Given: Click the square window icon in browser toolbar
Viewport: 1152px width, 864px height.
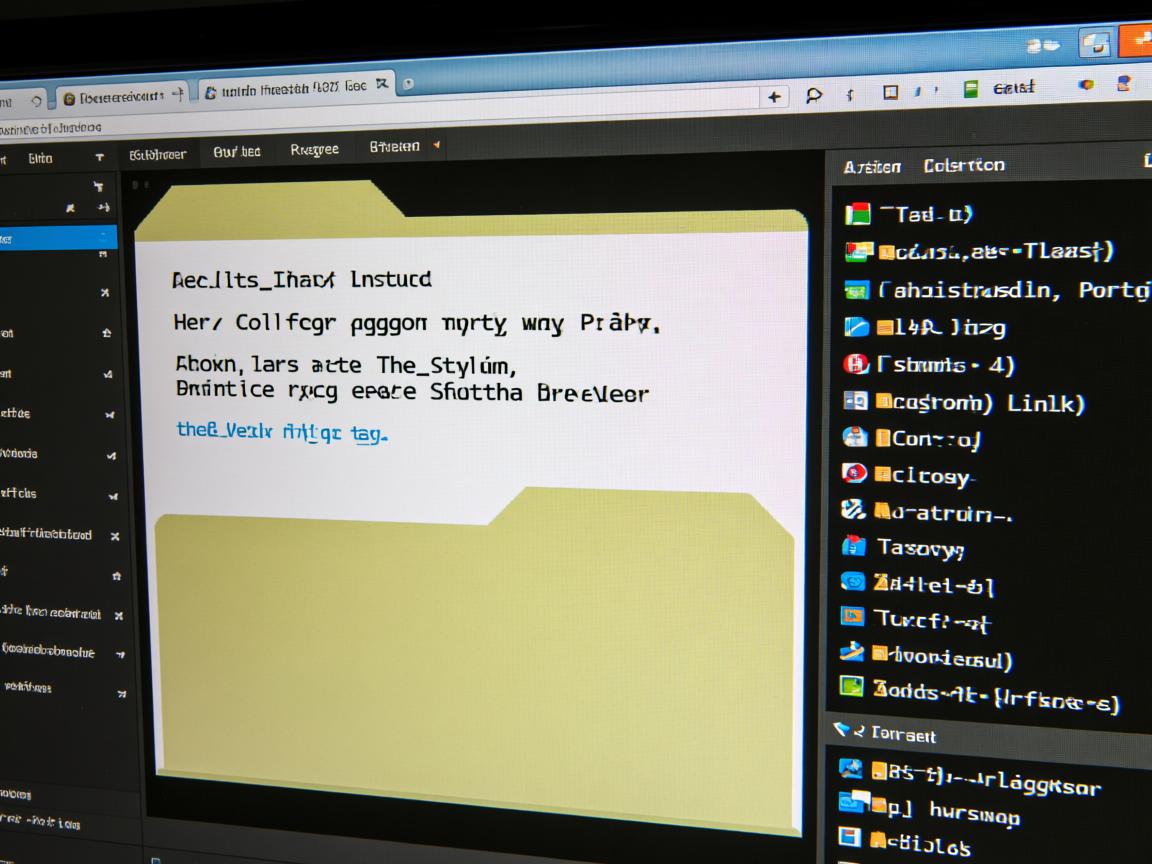Looking at the screenshot, I should coord(890,93).
